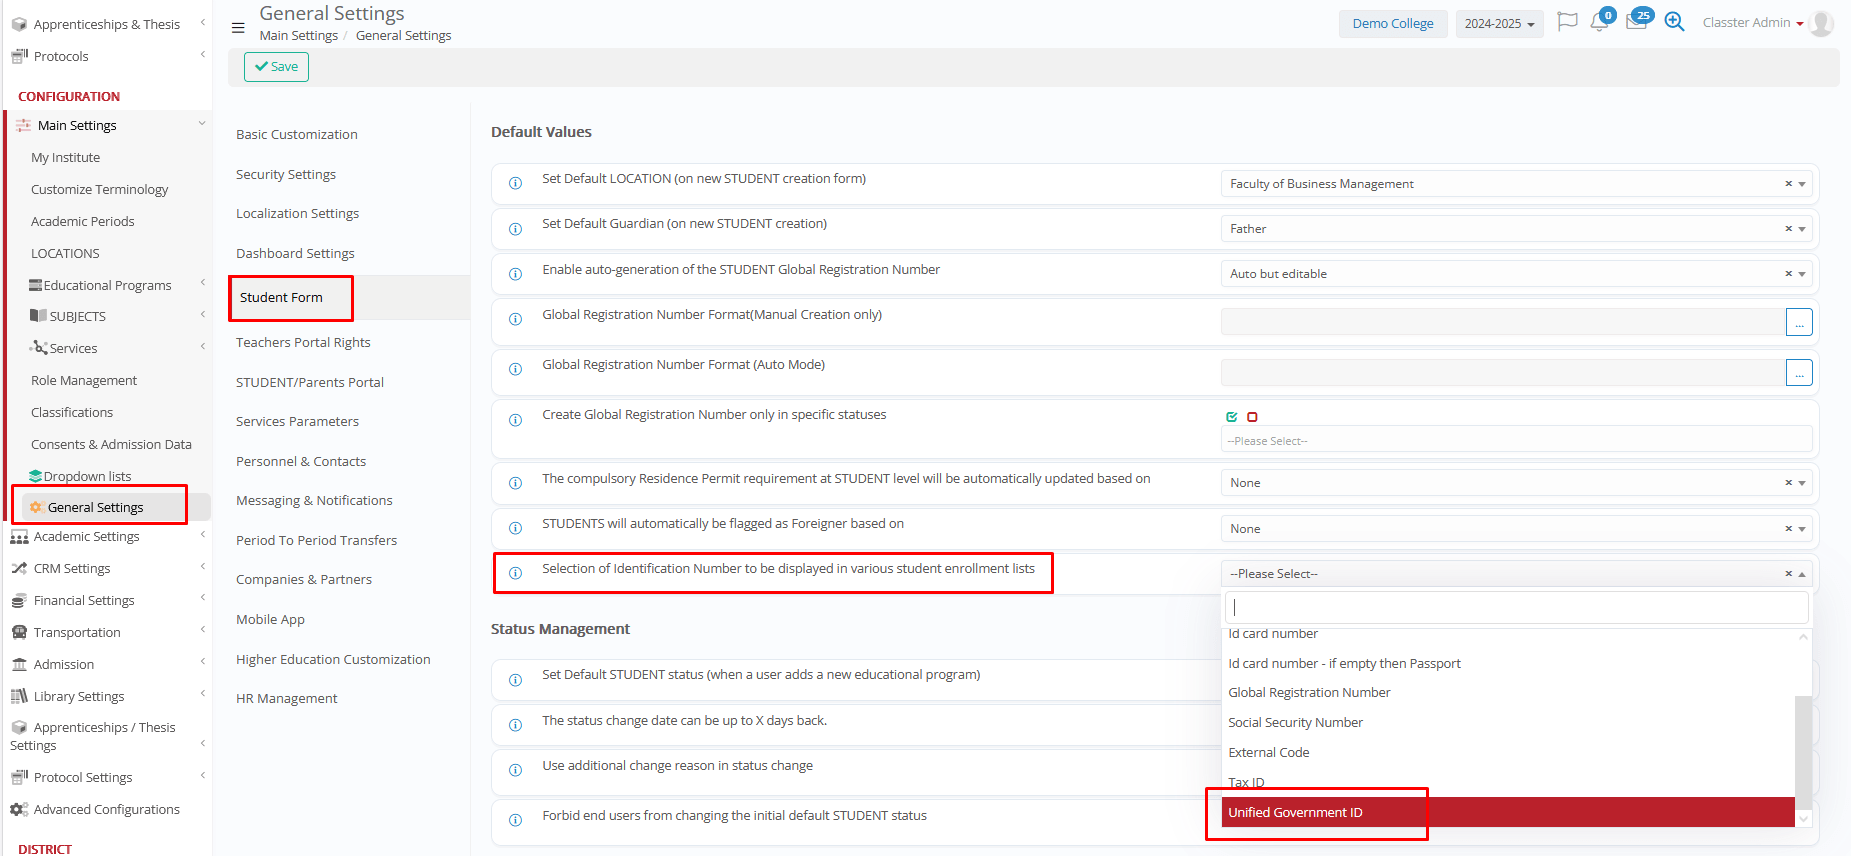Click the green select-all check icon
1851x856 pixels.
click(1232, 417)
